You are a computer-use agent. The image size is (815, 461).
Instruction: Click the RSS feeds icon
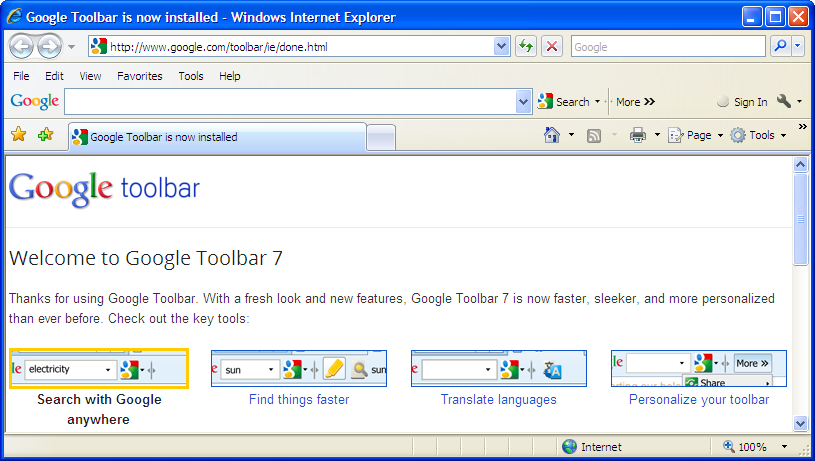(x=594, y=135)
